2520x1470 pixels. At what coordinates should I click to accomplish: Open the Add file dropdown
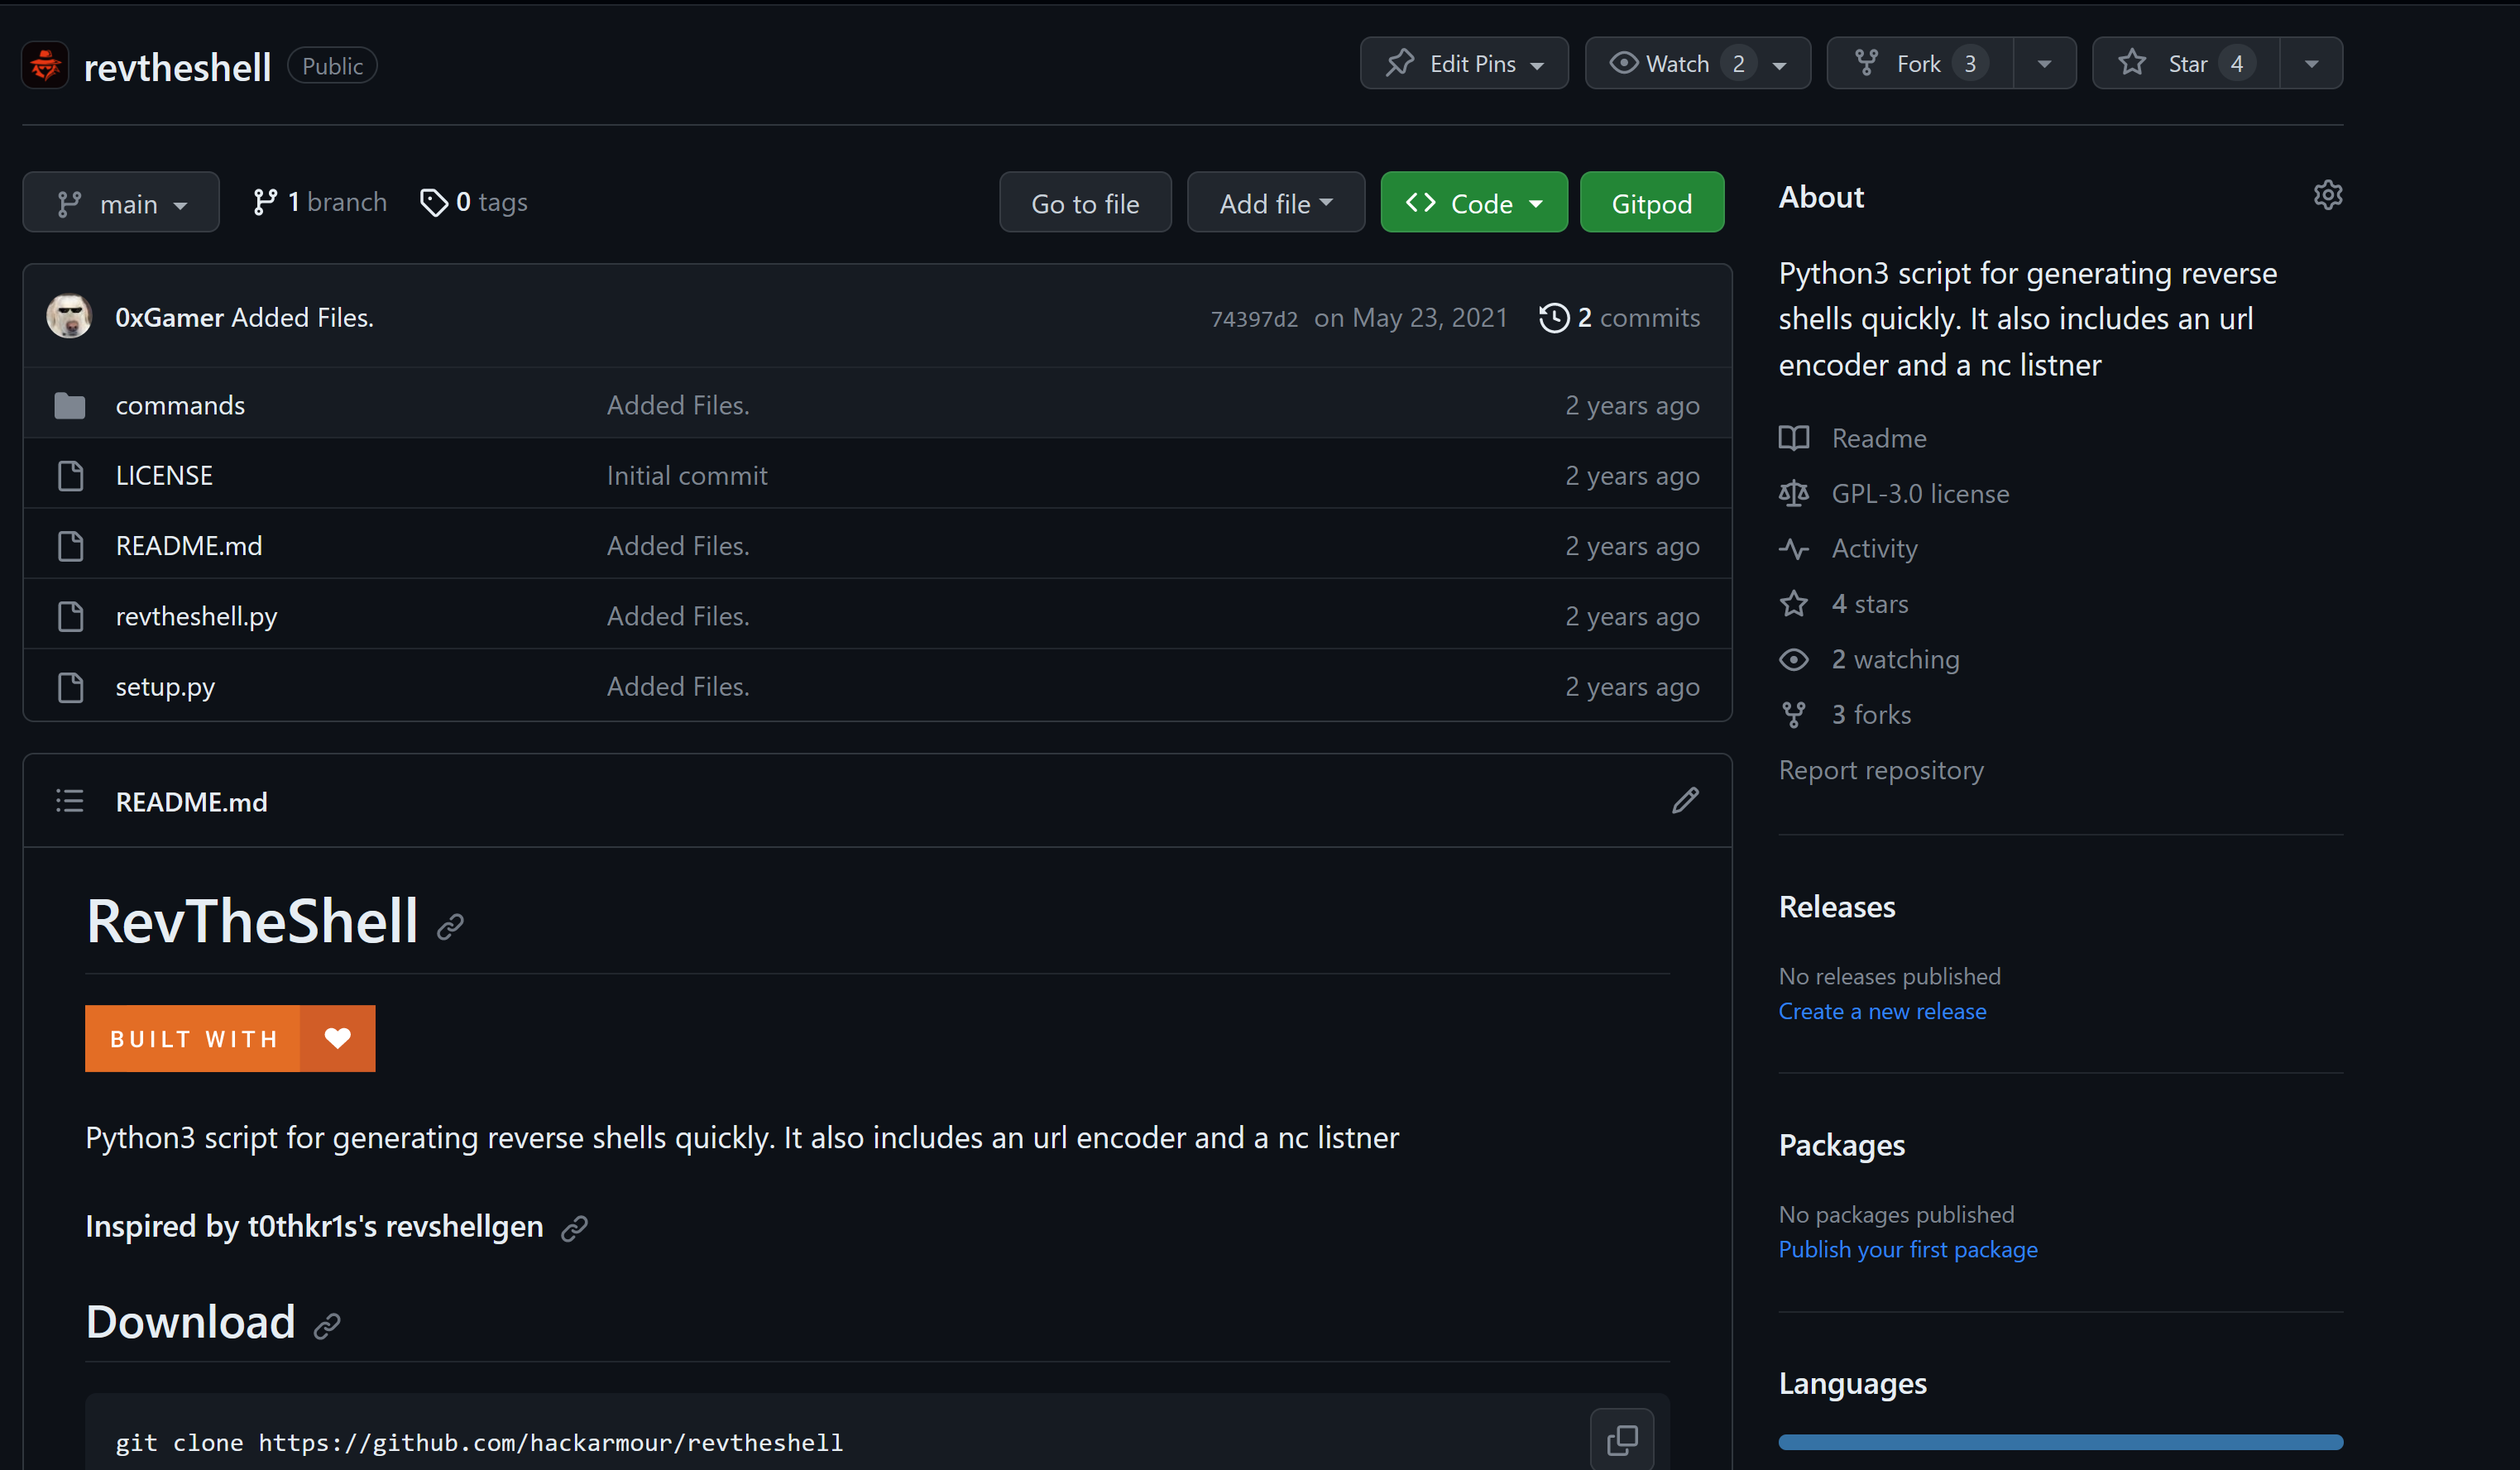[1275, 203]
